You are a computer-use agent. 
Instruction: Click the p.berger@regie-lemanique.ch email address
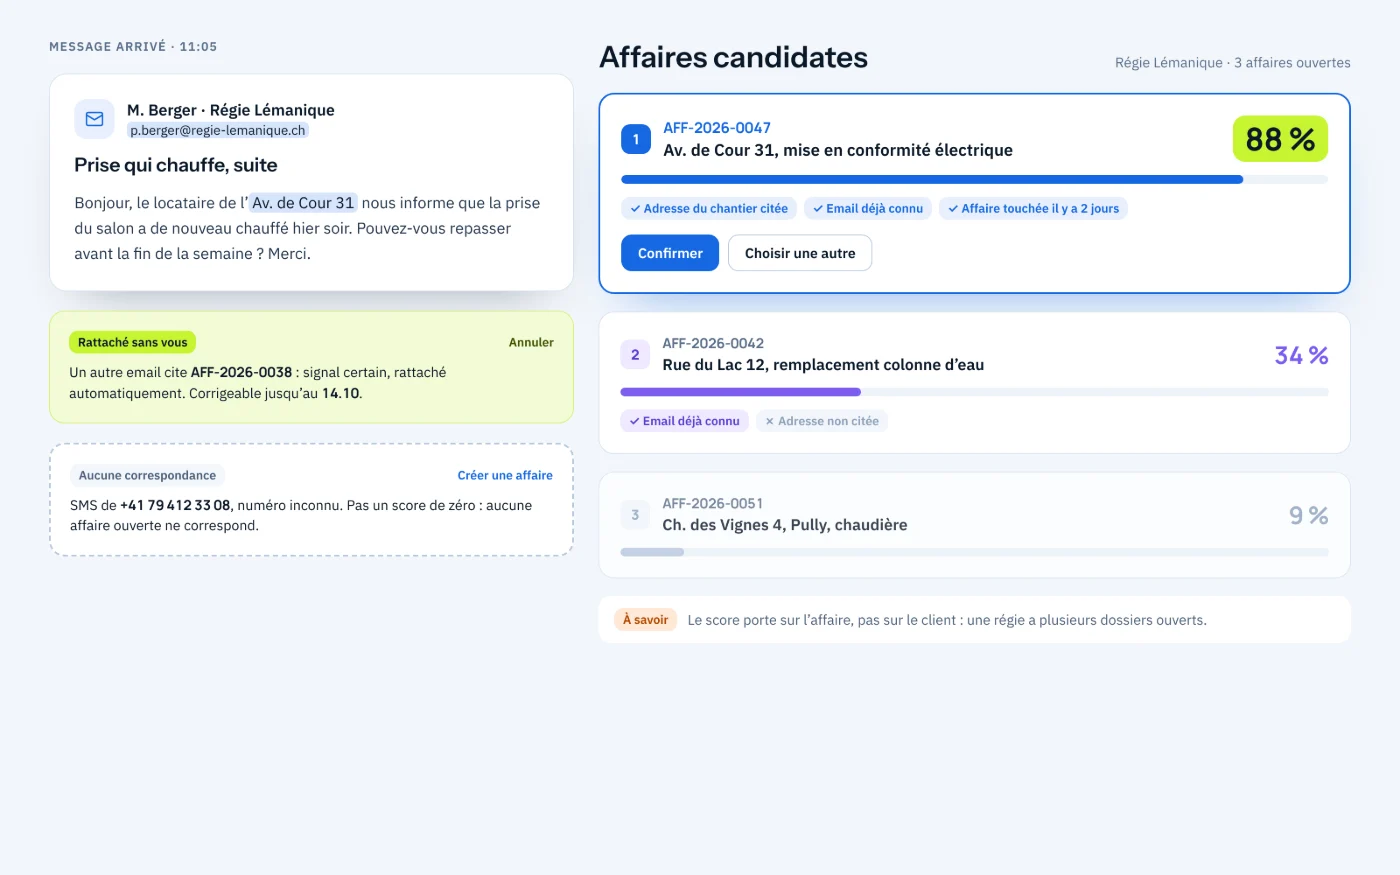tap(218, 130)
